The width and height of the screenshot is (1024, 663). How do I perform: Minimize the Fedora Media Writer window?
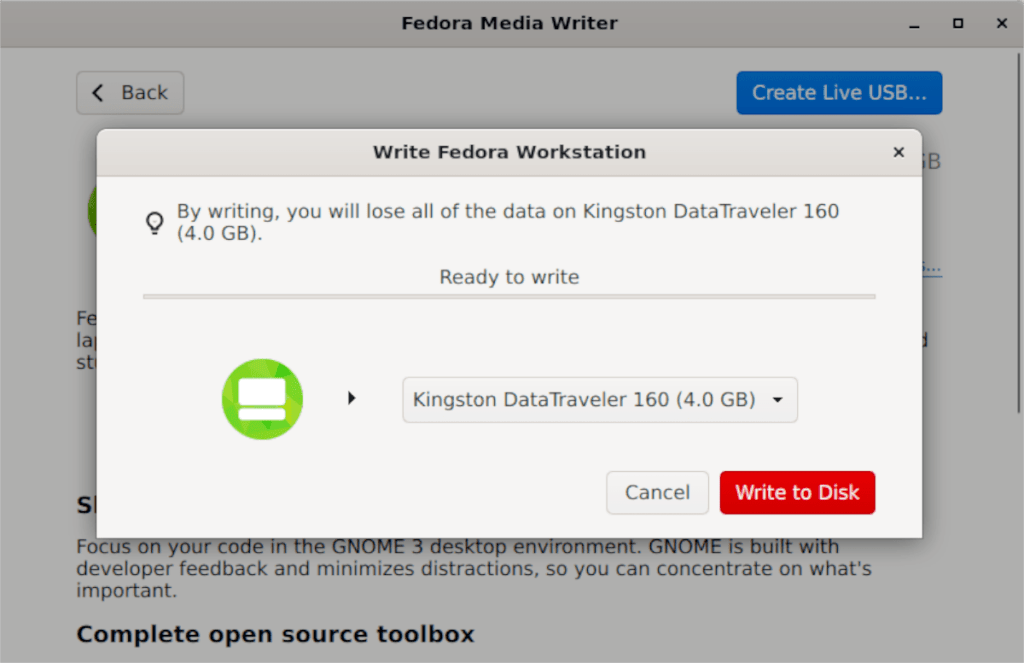916,23
